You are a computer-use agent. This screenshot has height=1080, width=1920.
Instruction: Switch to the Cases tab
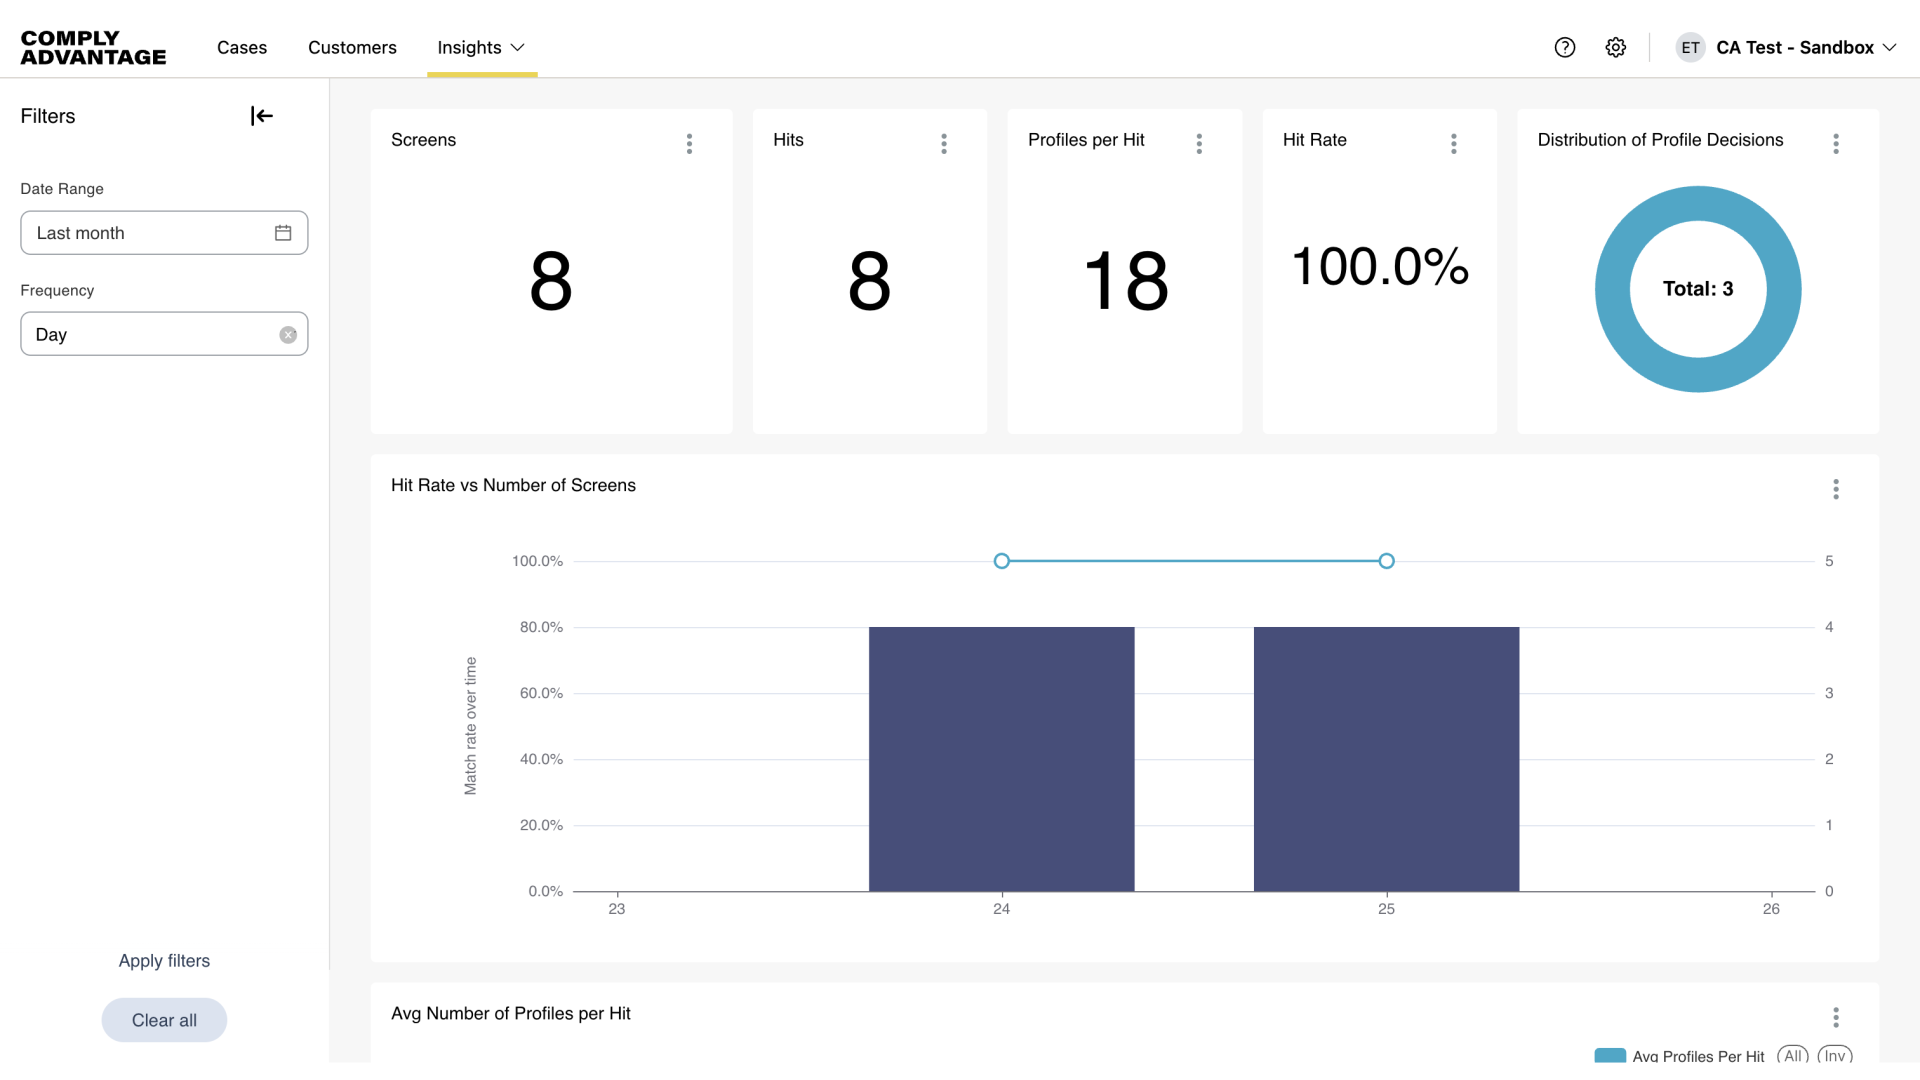click(241, 47)
